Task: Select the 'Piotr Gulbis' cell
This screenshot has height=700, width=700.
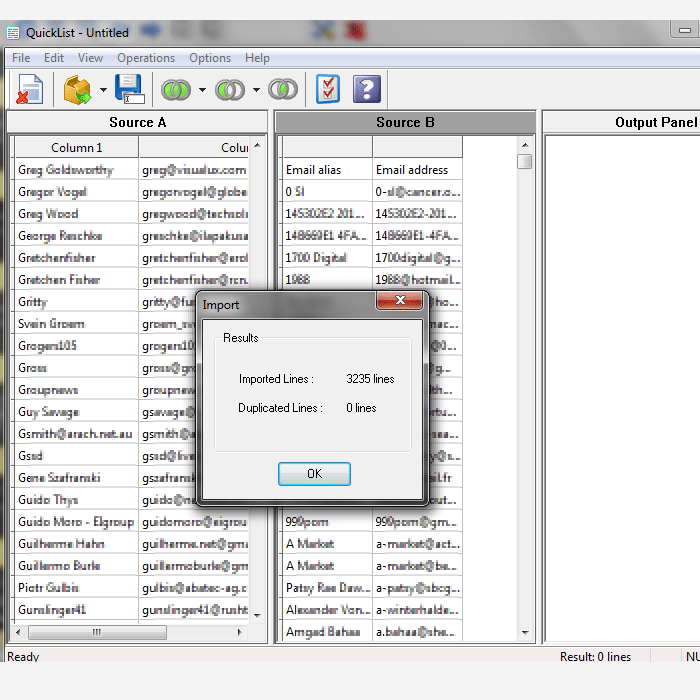Action: pyautogui.click(x=76, y=588)
